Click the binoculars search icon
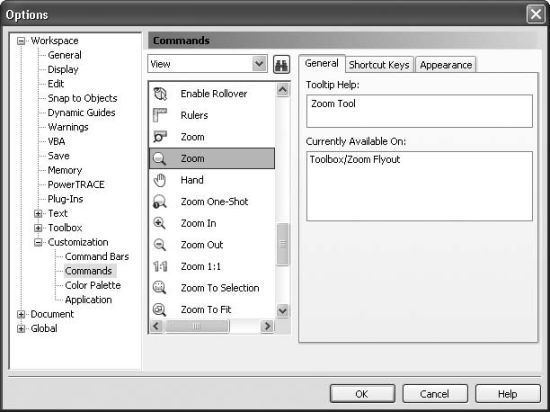The height and width of the screenshot is (412, 550). 282,64
